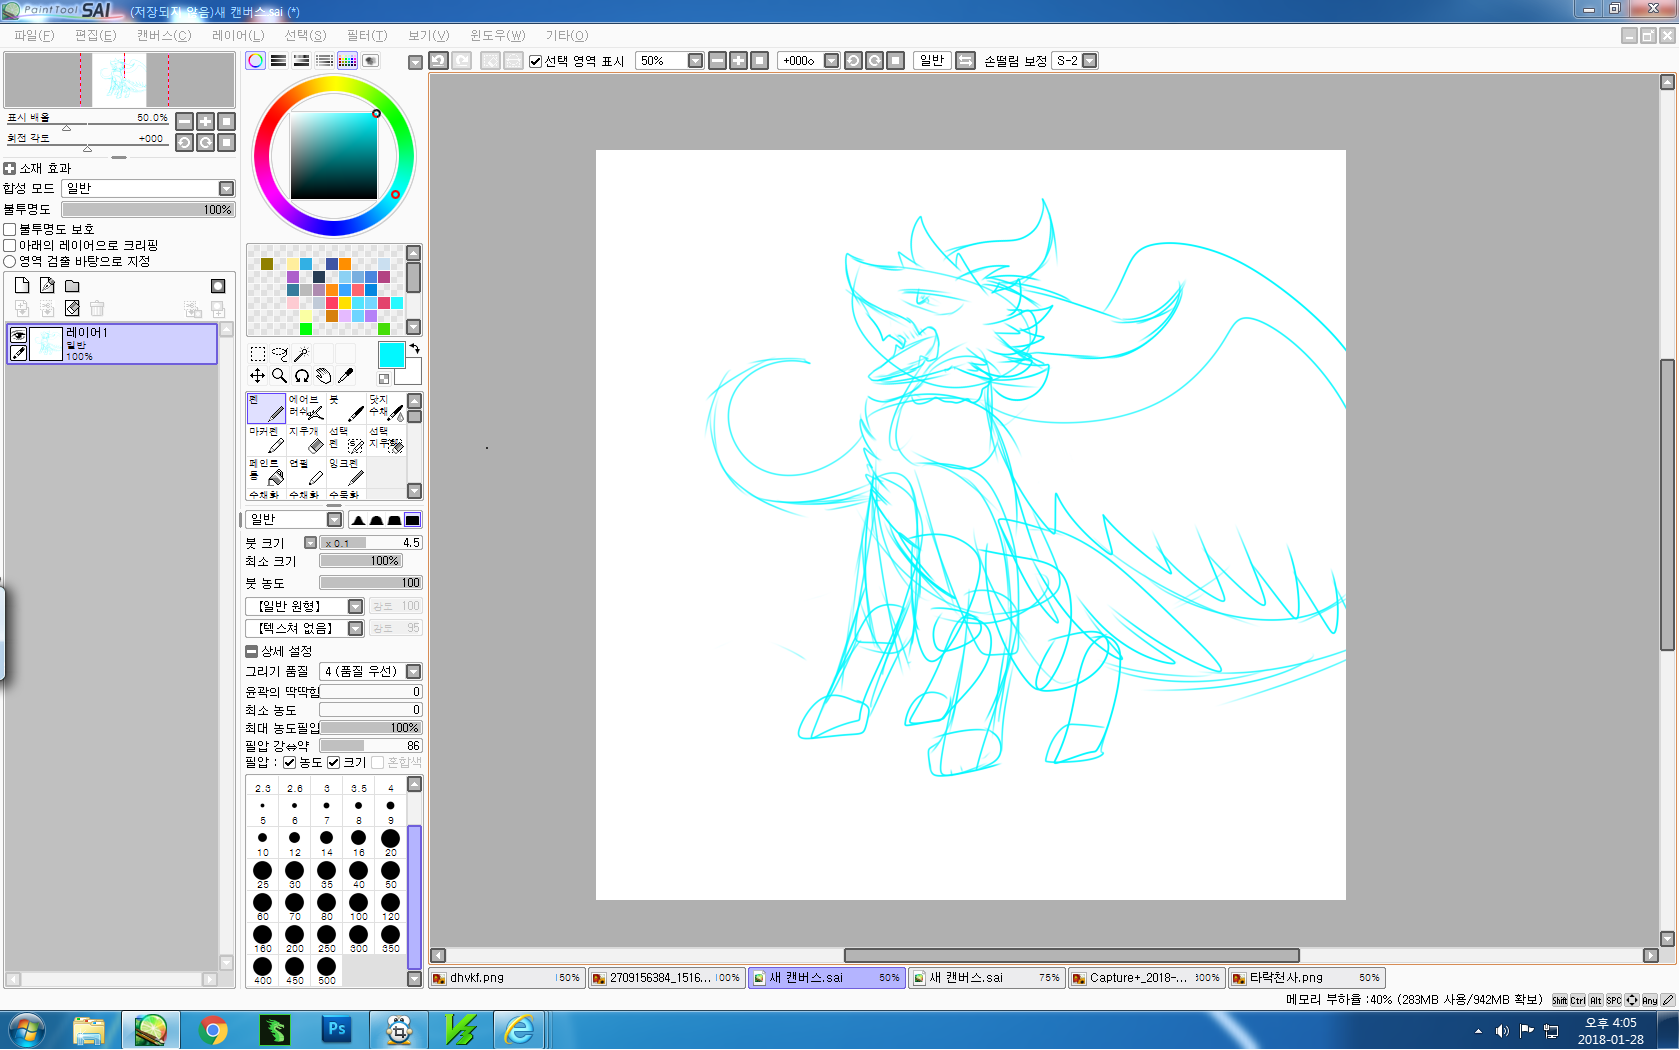Click the cyan foreground color swatch
1680x1050 pixels.
[391, 355]
